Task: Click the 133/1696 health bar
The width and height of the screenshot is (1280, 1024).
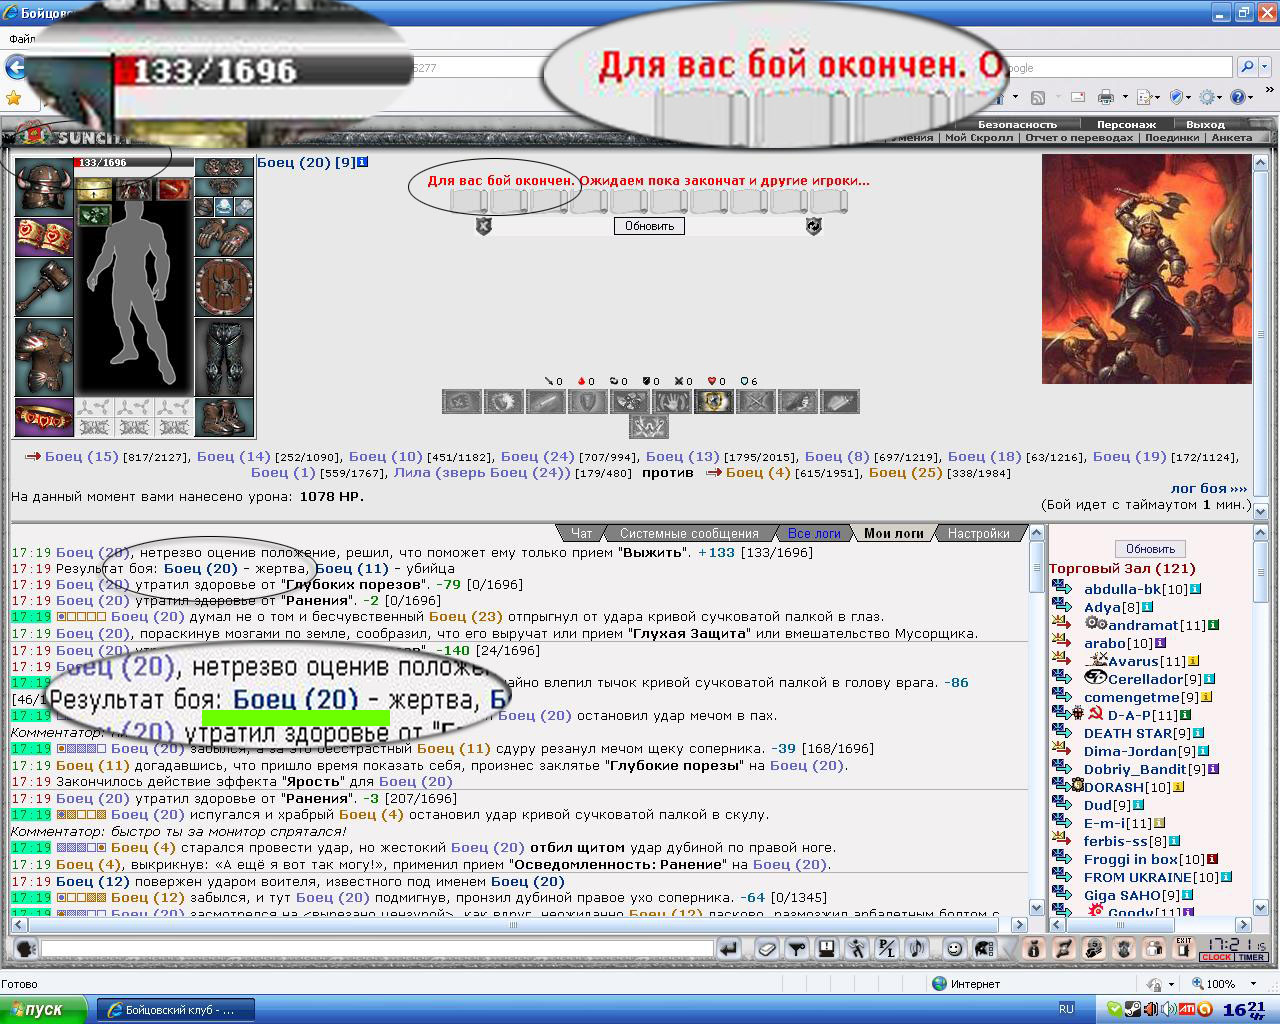Action: (x=132, y=162)
